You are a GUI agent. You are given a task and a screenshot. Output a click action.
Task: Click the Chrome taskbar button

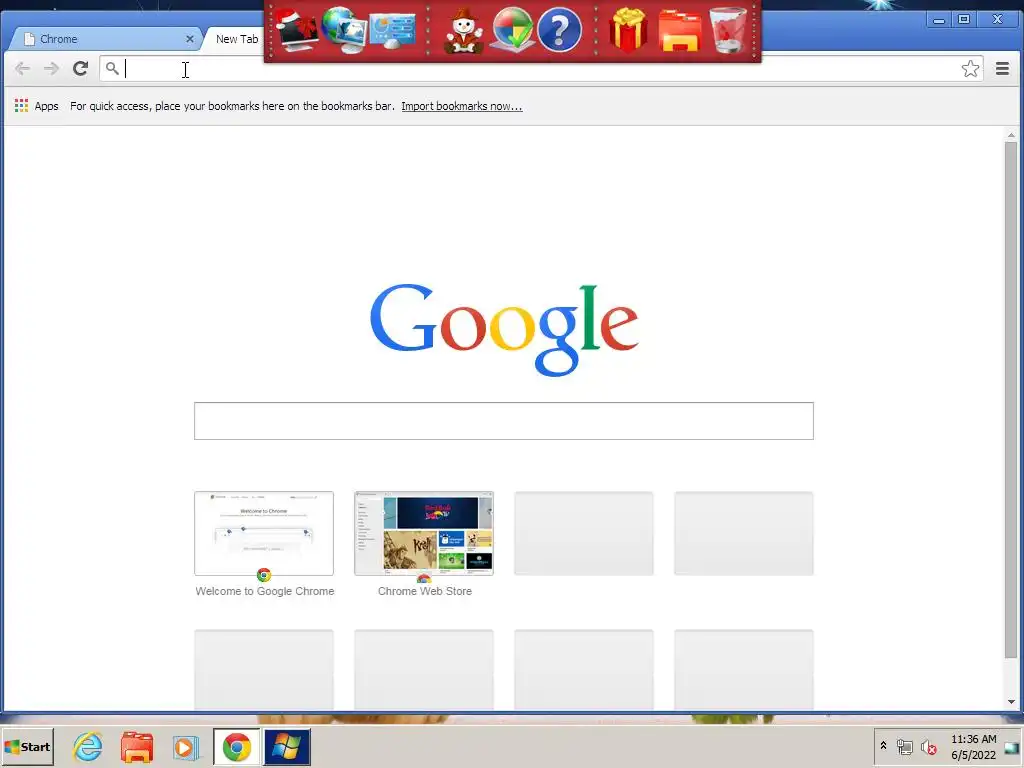236,746
